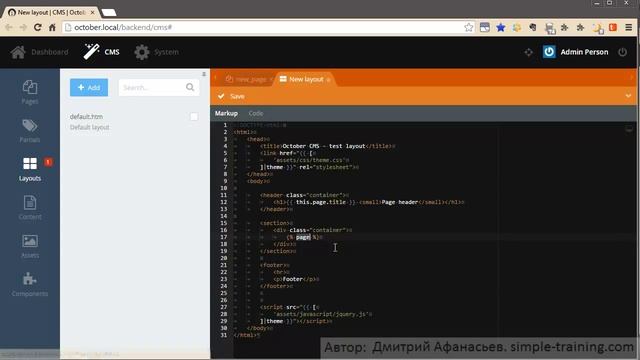Click the Add layout button
The height and width of the screenshot is (360, 640).
89,87
